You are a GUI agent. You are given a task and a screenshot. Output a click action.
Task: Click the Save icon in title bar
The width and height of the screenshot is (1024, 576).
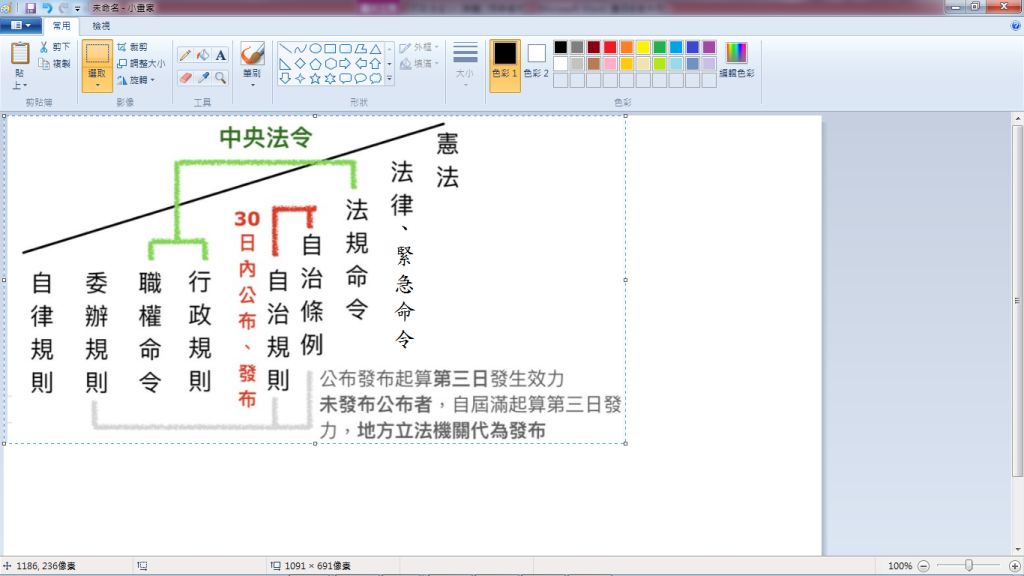(x=31, y=7)
